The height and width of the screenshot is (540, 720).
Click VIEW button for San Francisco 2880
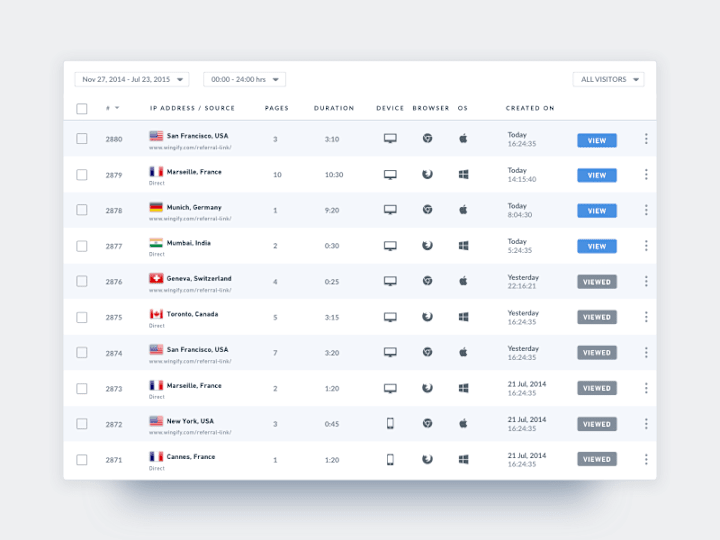pyautogui.click(x=597, y=141)
